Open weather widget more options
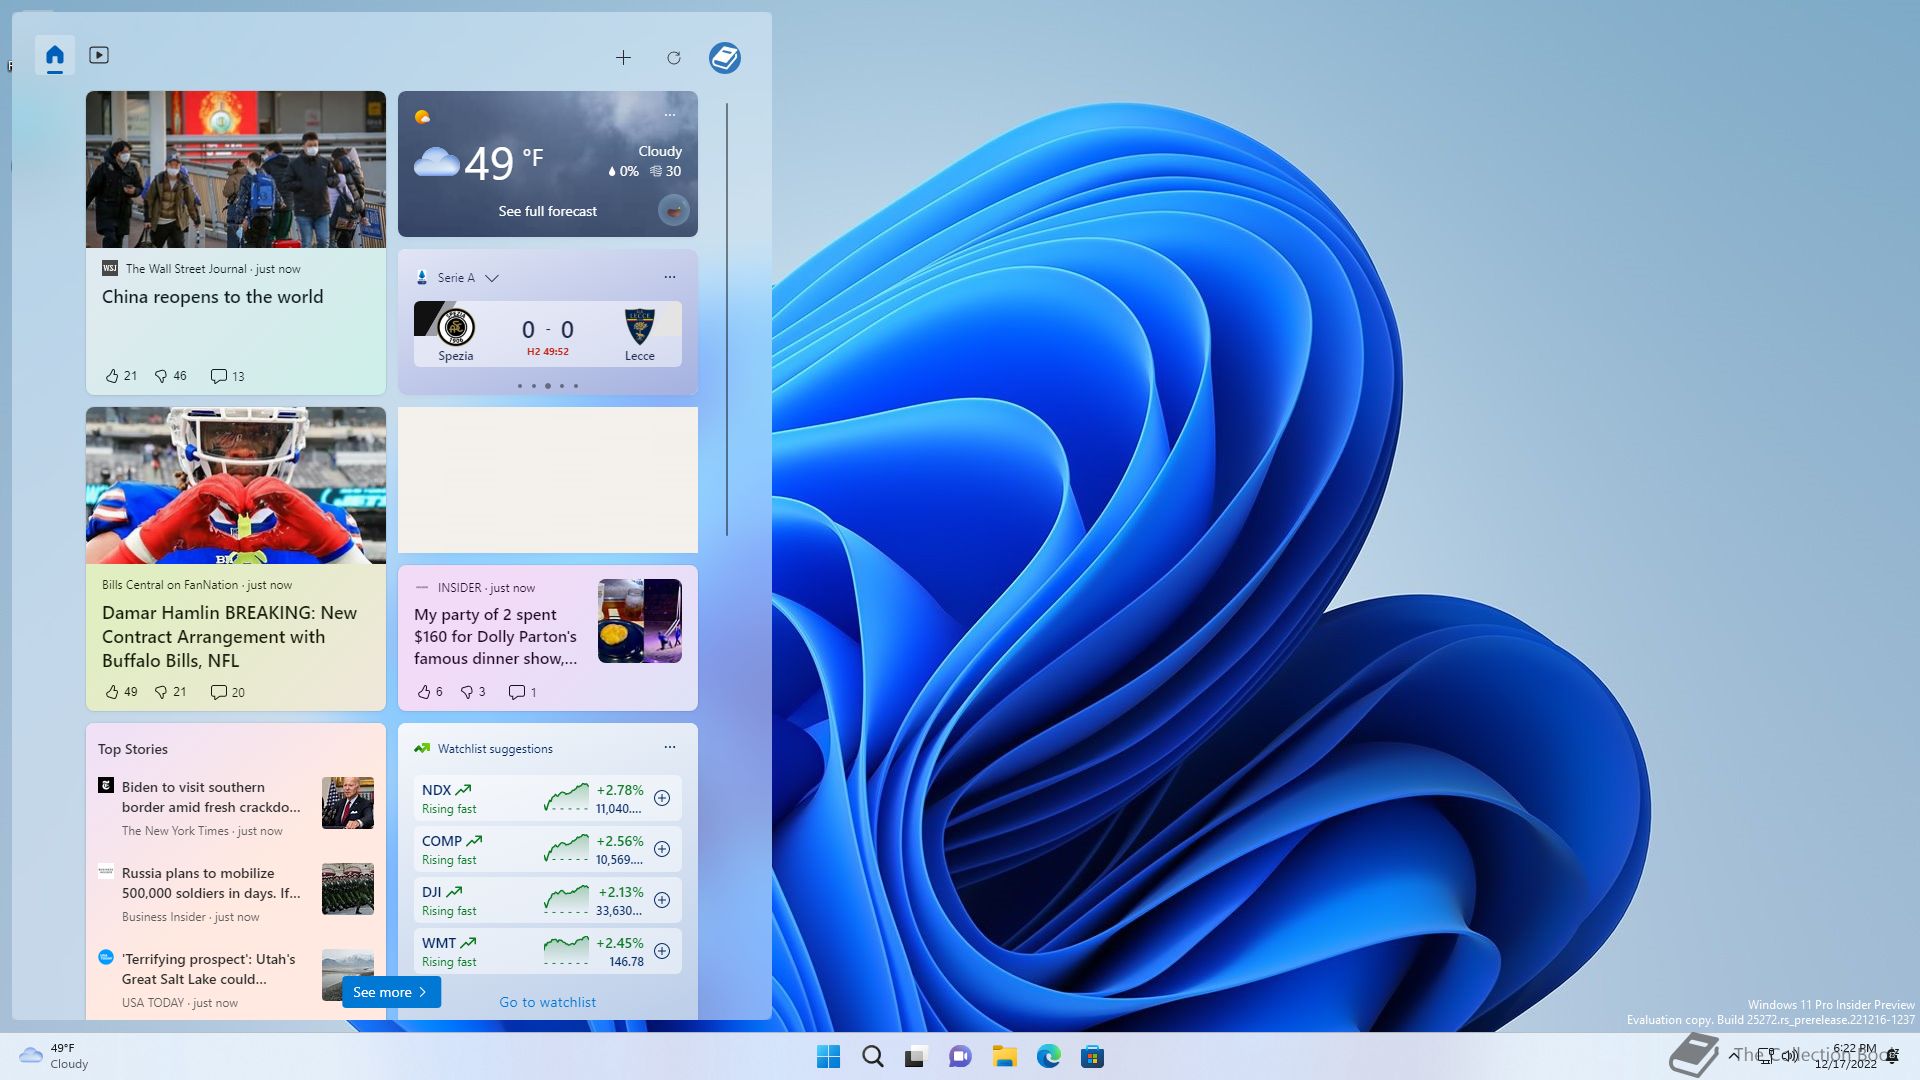Screen dimensions: 1920x1080 coord(670,115)
